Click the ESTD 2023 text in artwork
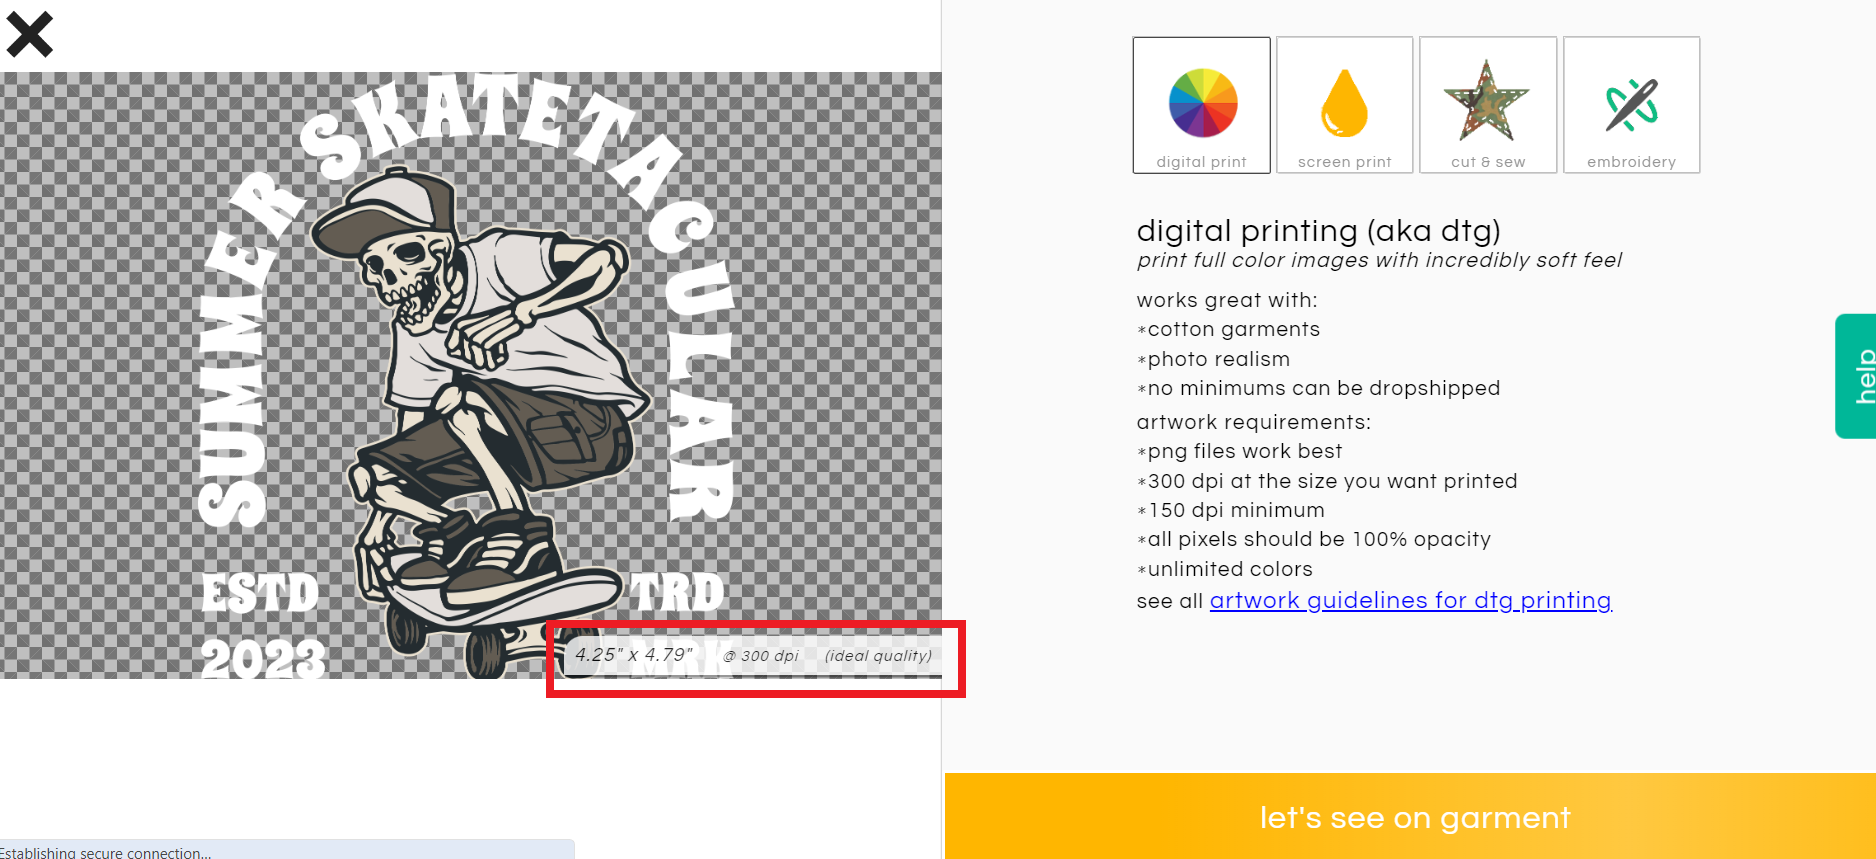The width and height of the screenshot is (1876, 859). point(262,625)
